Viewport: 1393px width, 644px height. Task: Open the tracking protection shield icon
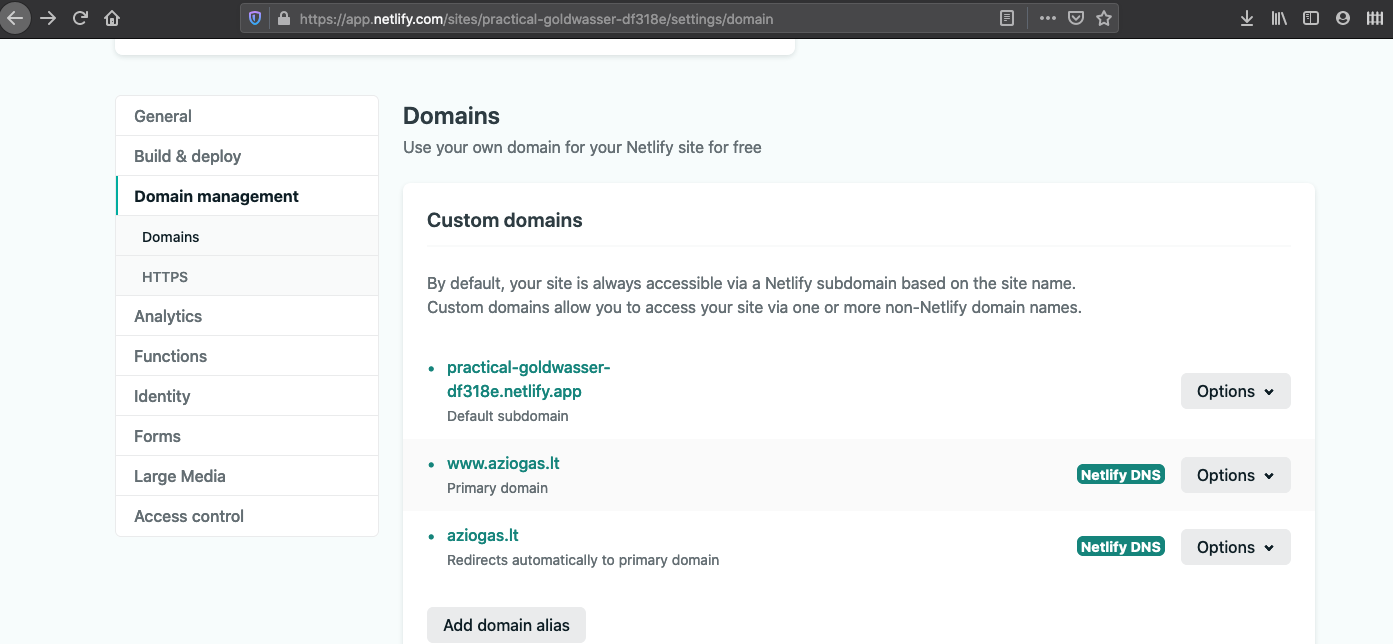point(254,17)
